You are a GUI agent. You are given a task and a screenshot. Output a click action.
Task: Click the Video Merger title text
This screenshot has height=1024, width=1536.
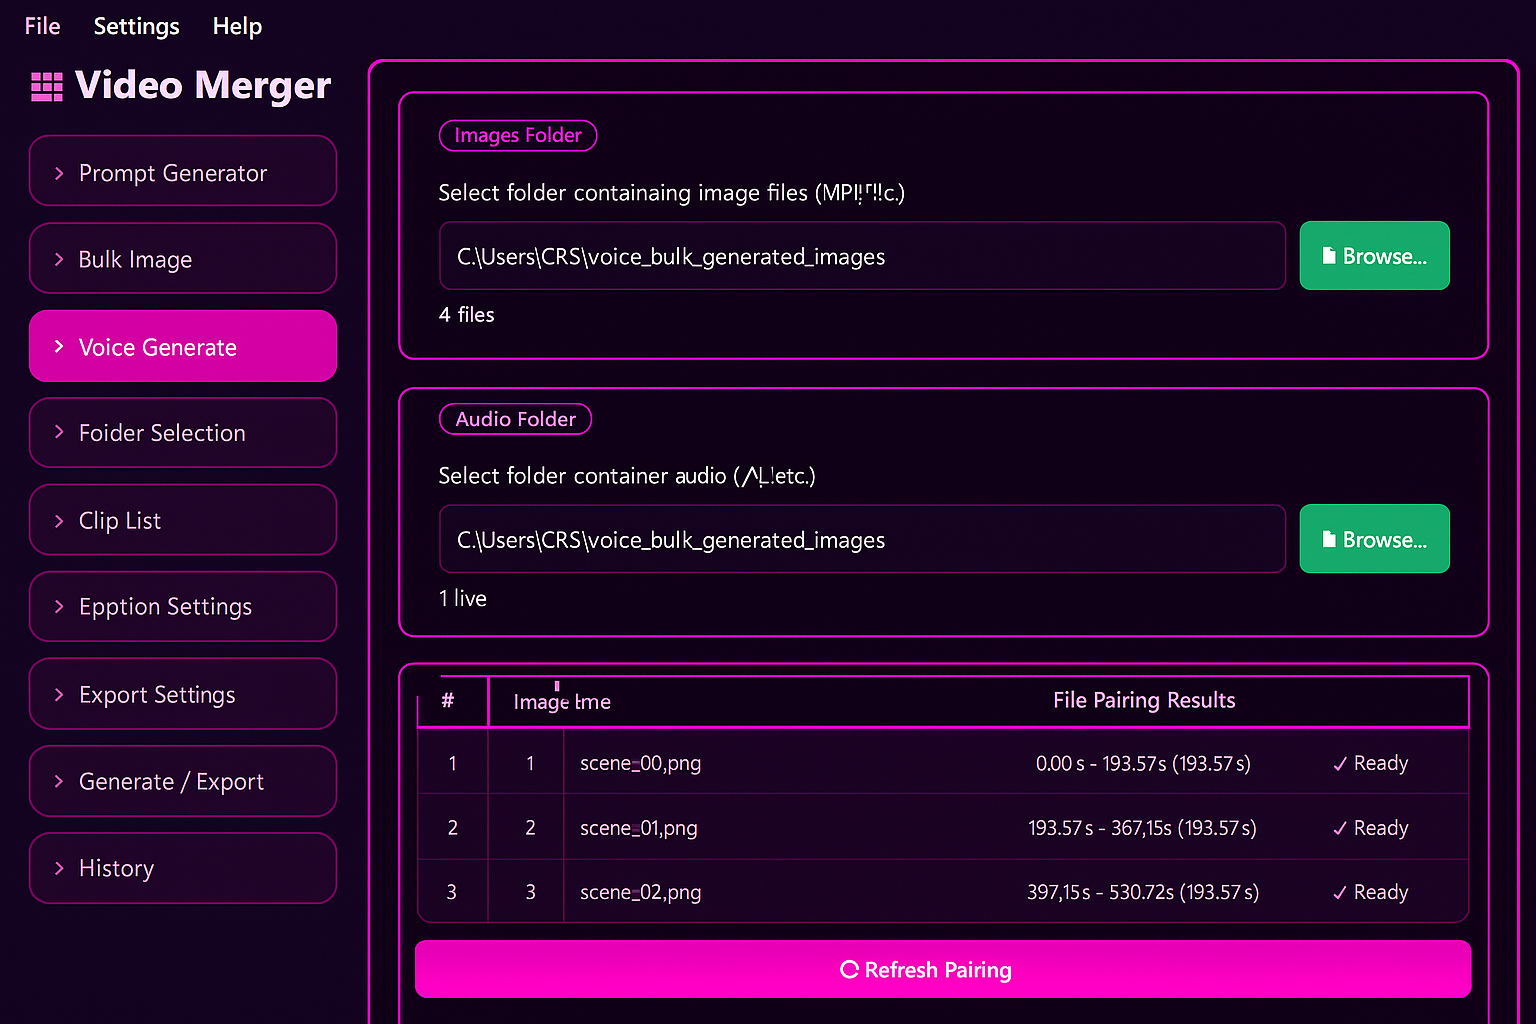click(x=203, y=86)
